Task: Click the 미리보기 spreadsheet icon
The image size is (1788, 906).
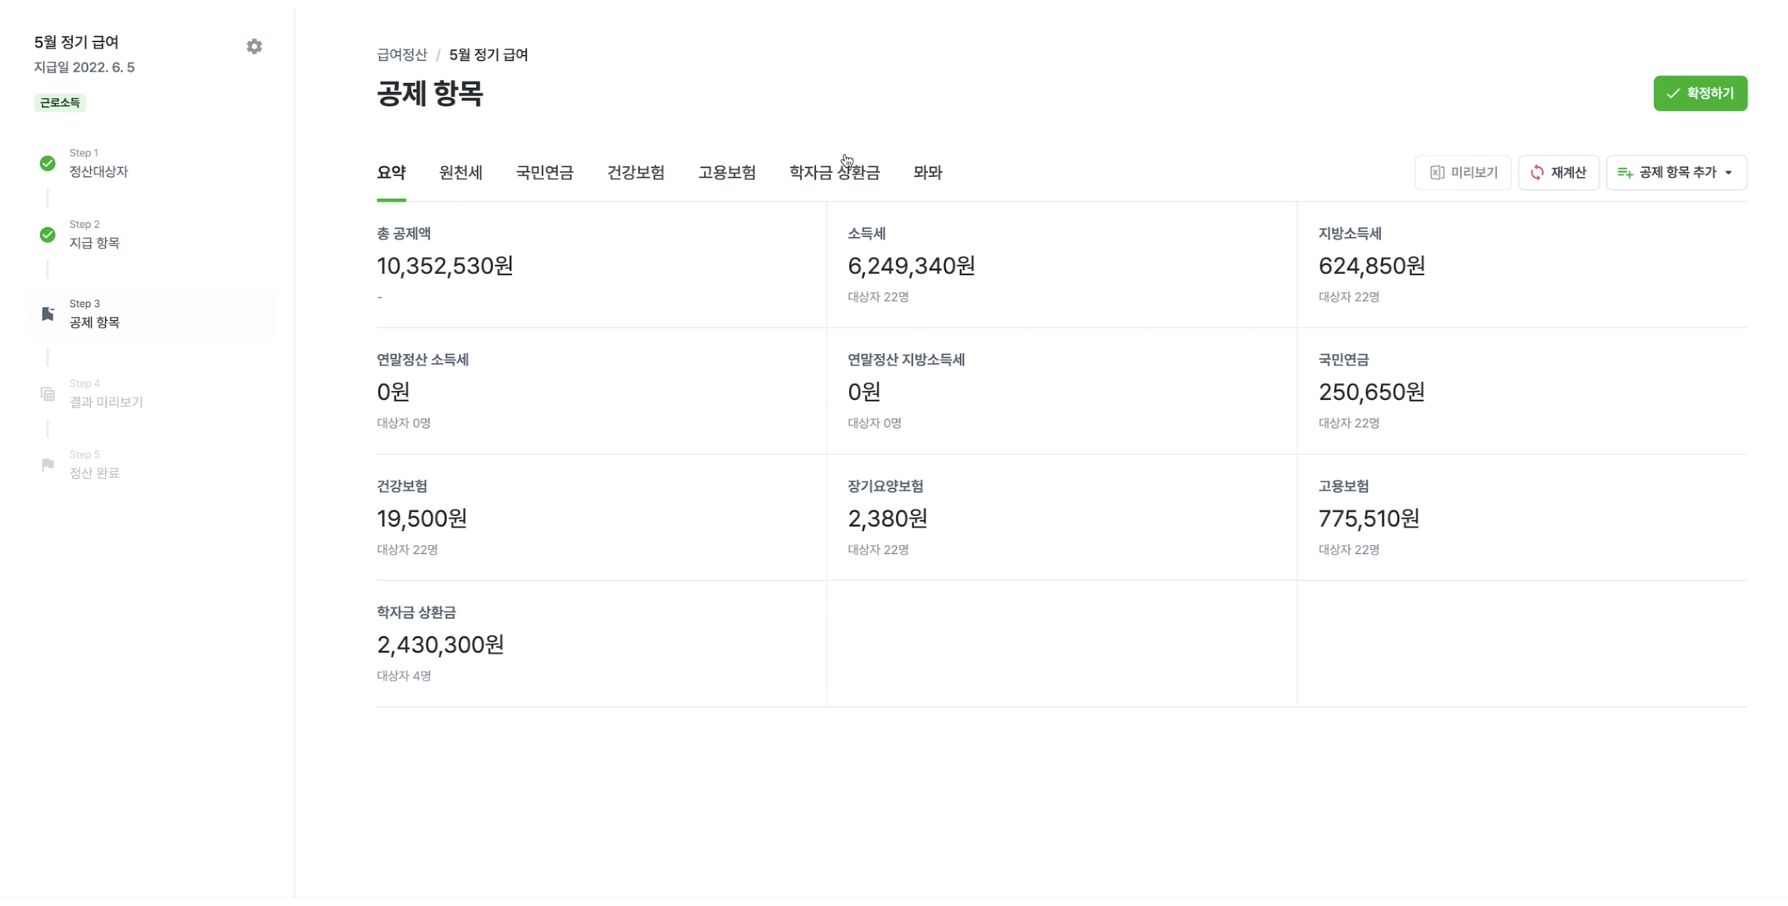Action: (1437, 173)
